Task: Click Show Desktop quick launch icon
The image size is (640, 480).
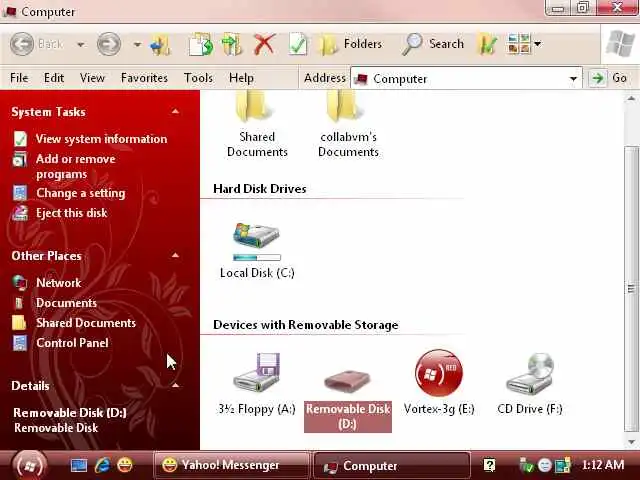Action: 79,465
